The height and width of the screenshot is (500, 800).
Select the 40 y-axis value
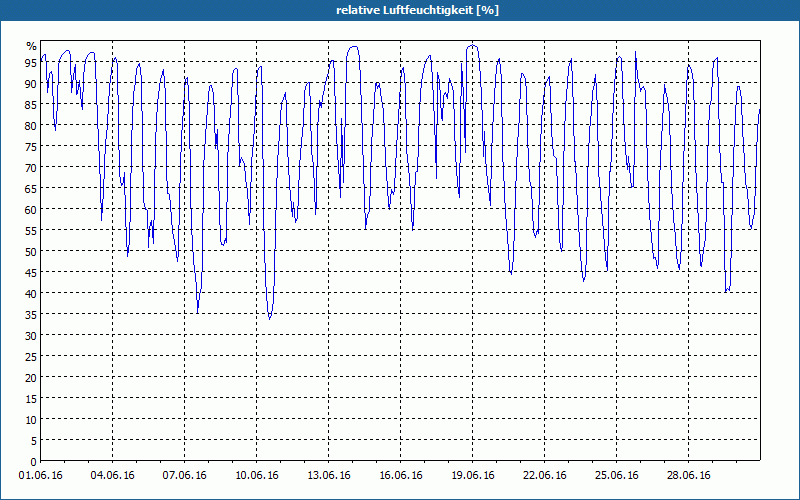(31, 293)
